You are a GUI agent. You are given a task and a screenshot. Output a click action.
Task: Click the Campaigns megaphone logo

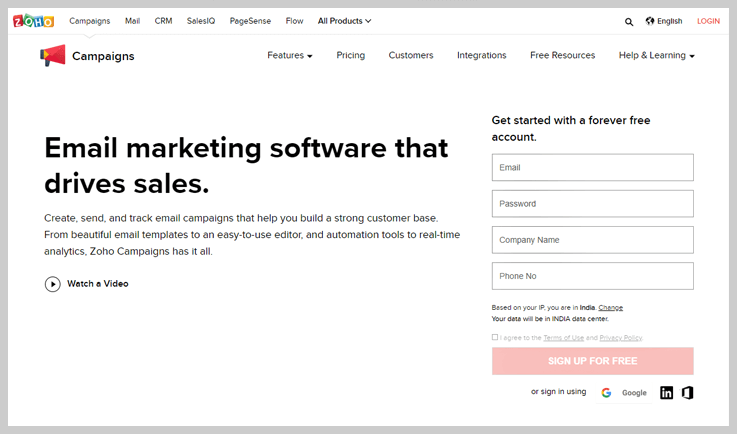click(53, 55)
